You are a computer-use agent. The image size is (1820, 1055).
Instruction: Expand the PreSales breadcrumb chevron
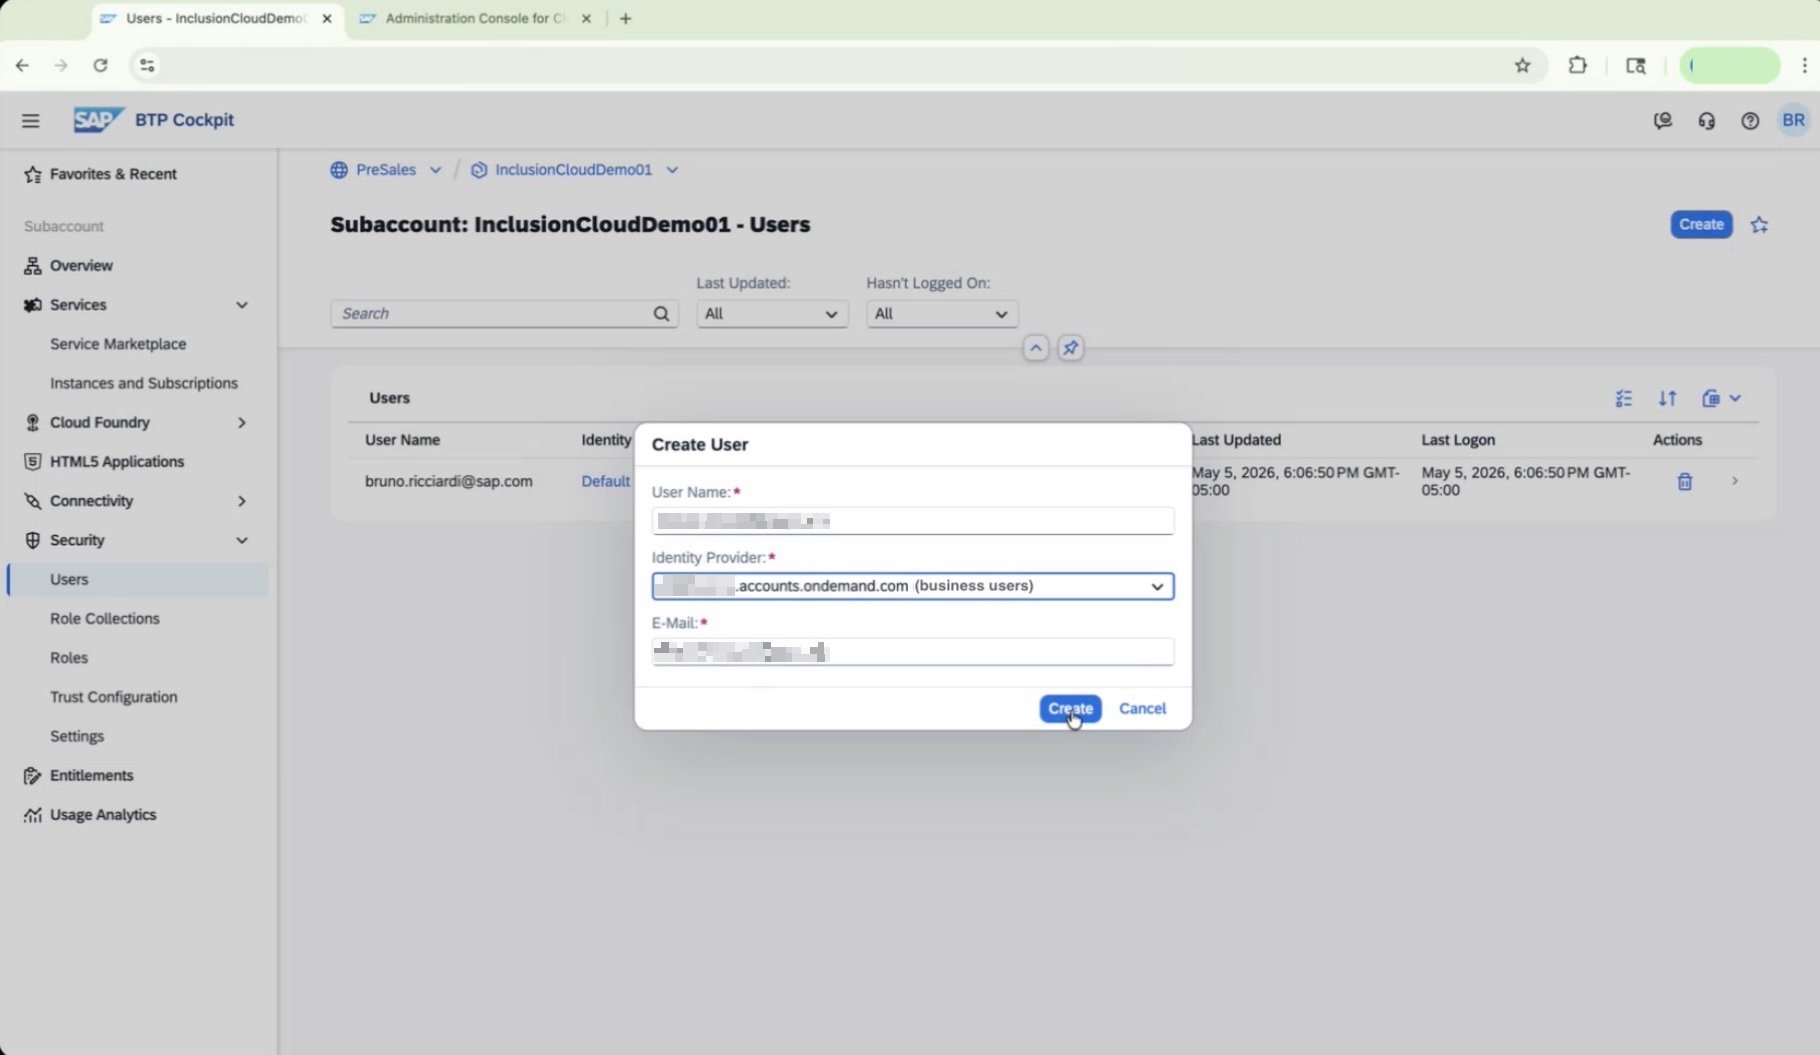(436, 171)
